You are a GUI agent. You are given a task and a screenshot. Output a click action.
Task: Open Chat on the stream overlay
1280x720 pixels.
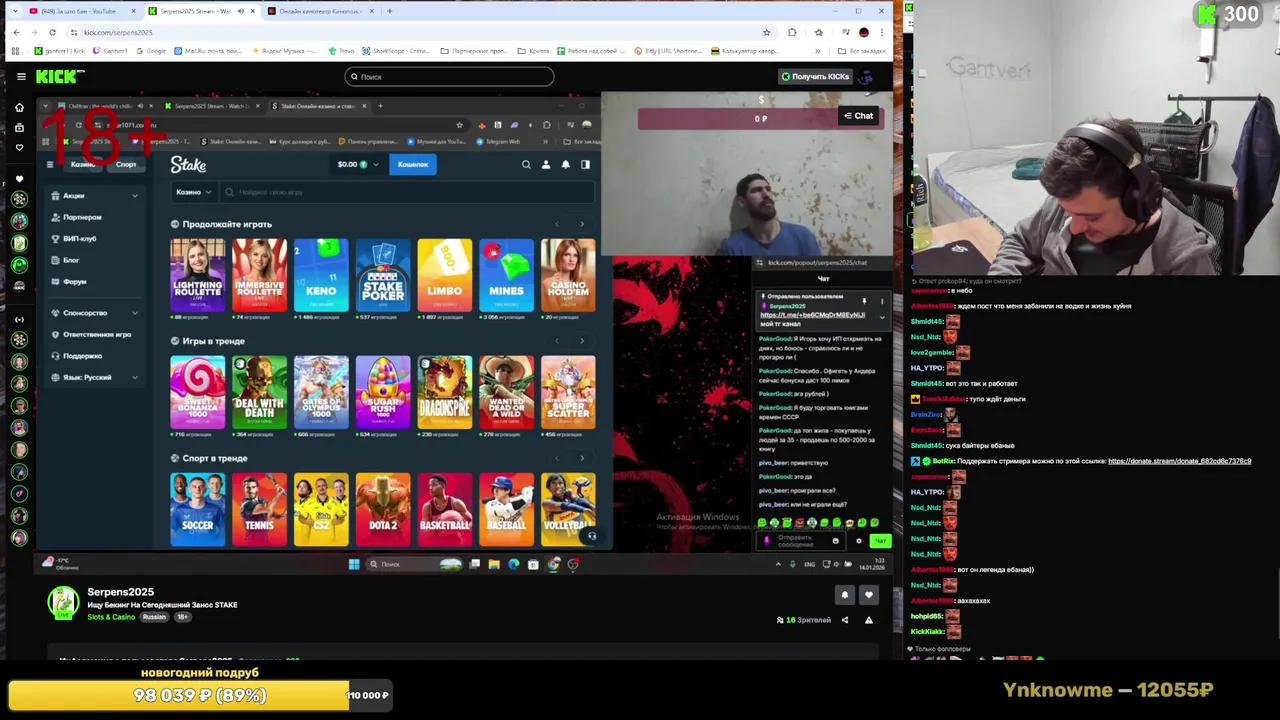(x=858, y=116)
